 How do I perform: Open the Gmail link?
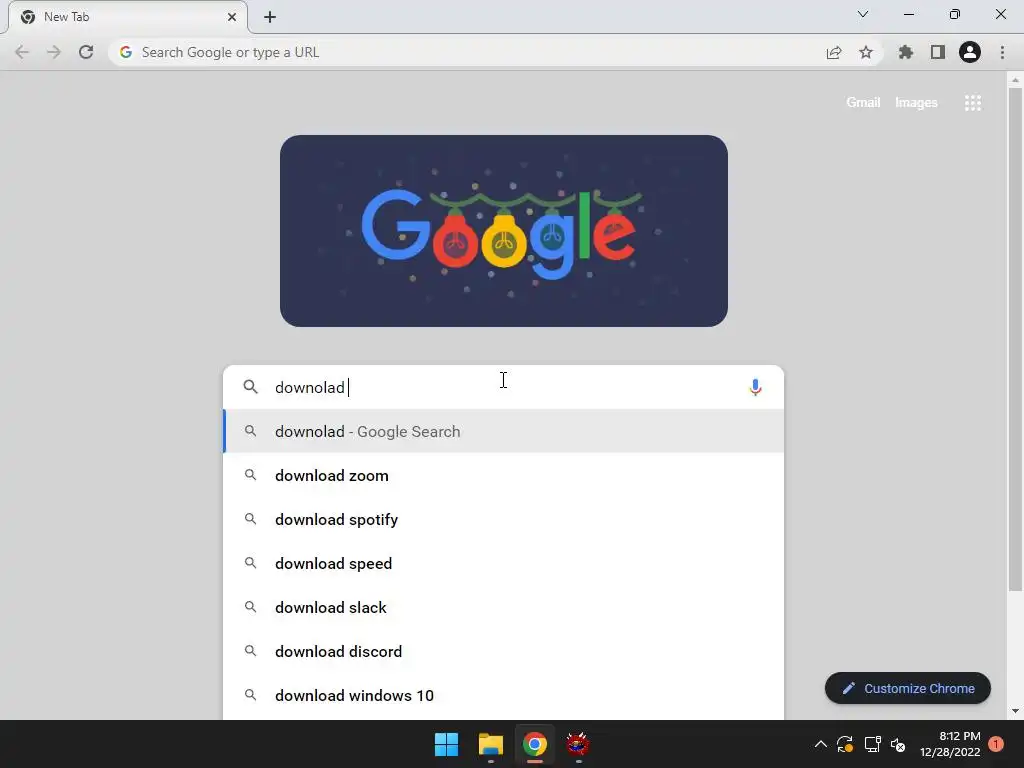[x=863, y=103]
